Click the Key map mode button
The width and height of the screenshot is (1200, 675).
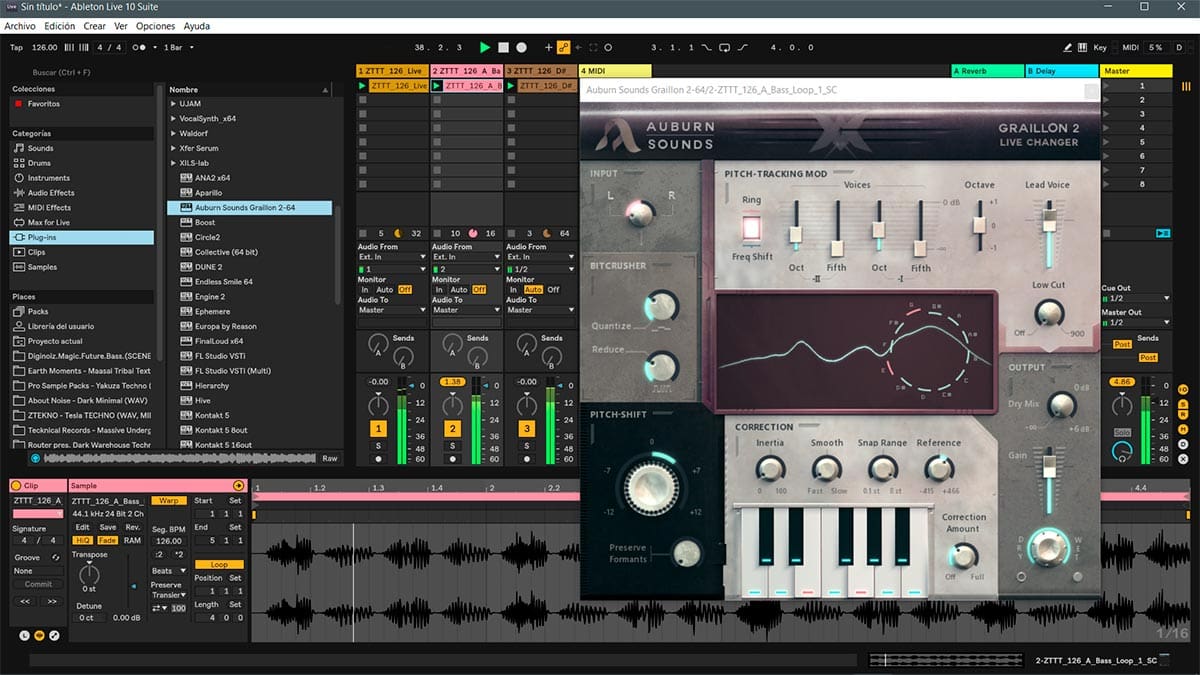(1100, 47)
